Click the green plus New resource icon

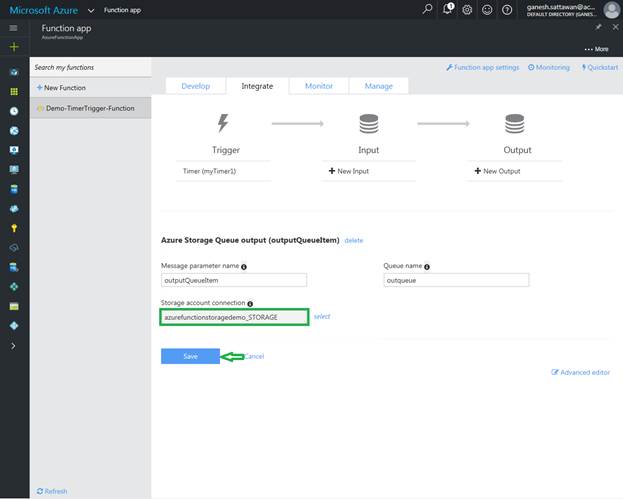(x=14, y=47)
